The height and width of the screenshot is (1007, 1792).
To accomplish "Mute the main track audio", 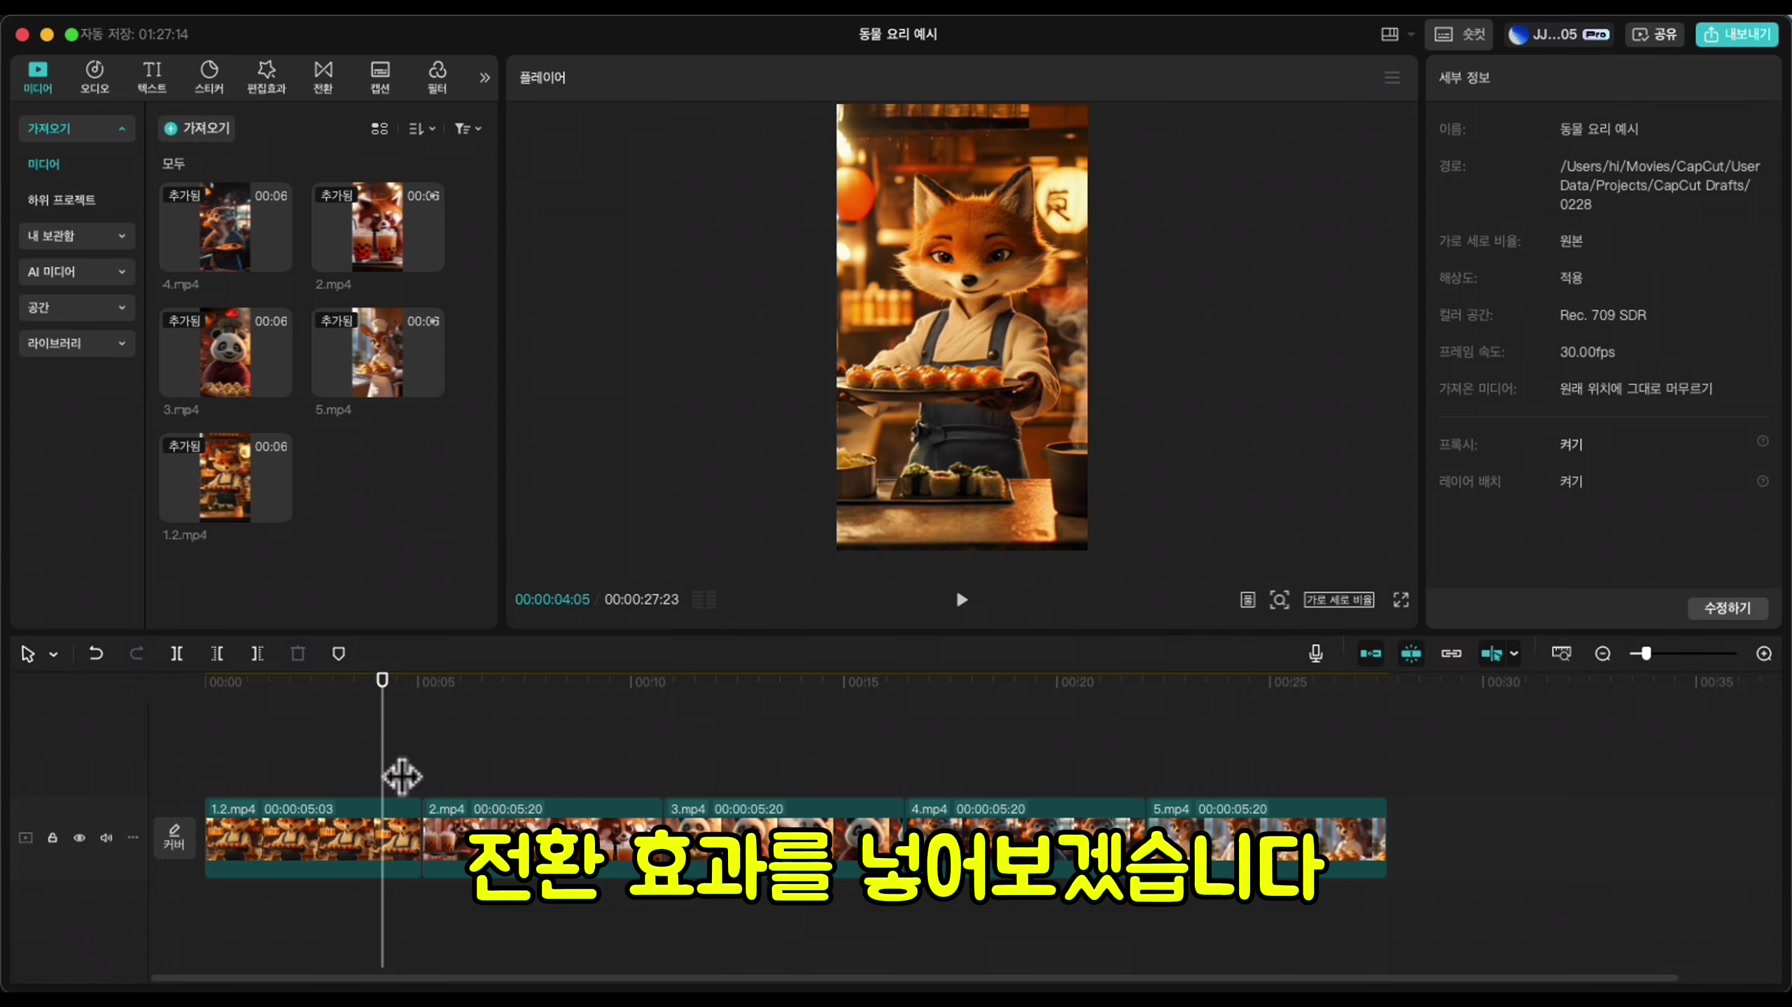I will 106,837.
